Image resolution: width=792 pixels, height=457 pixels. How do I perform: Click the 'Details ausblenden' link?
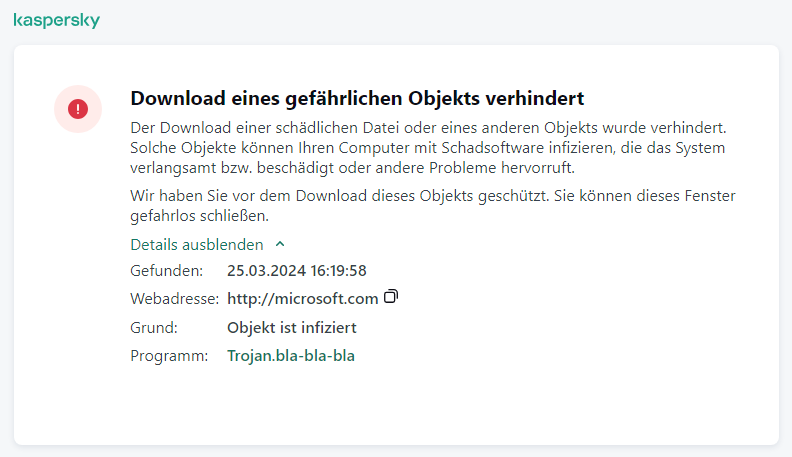(x=197, y=244)
